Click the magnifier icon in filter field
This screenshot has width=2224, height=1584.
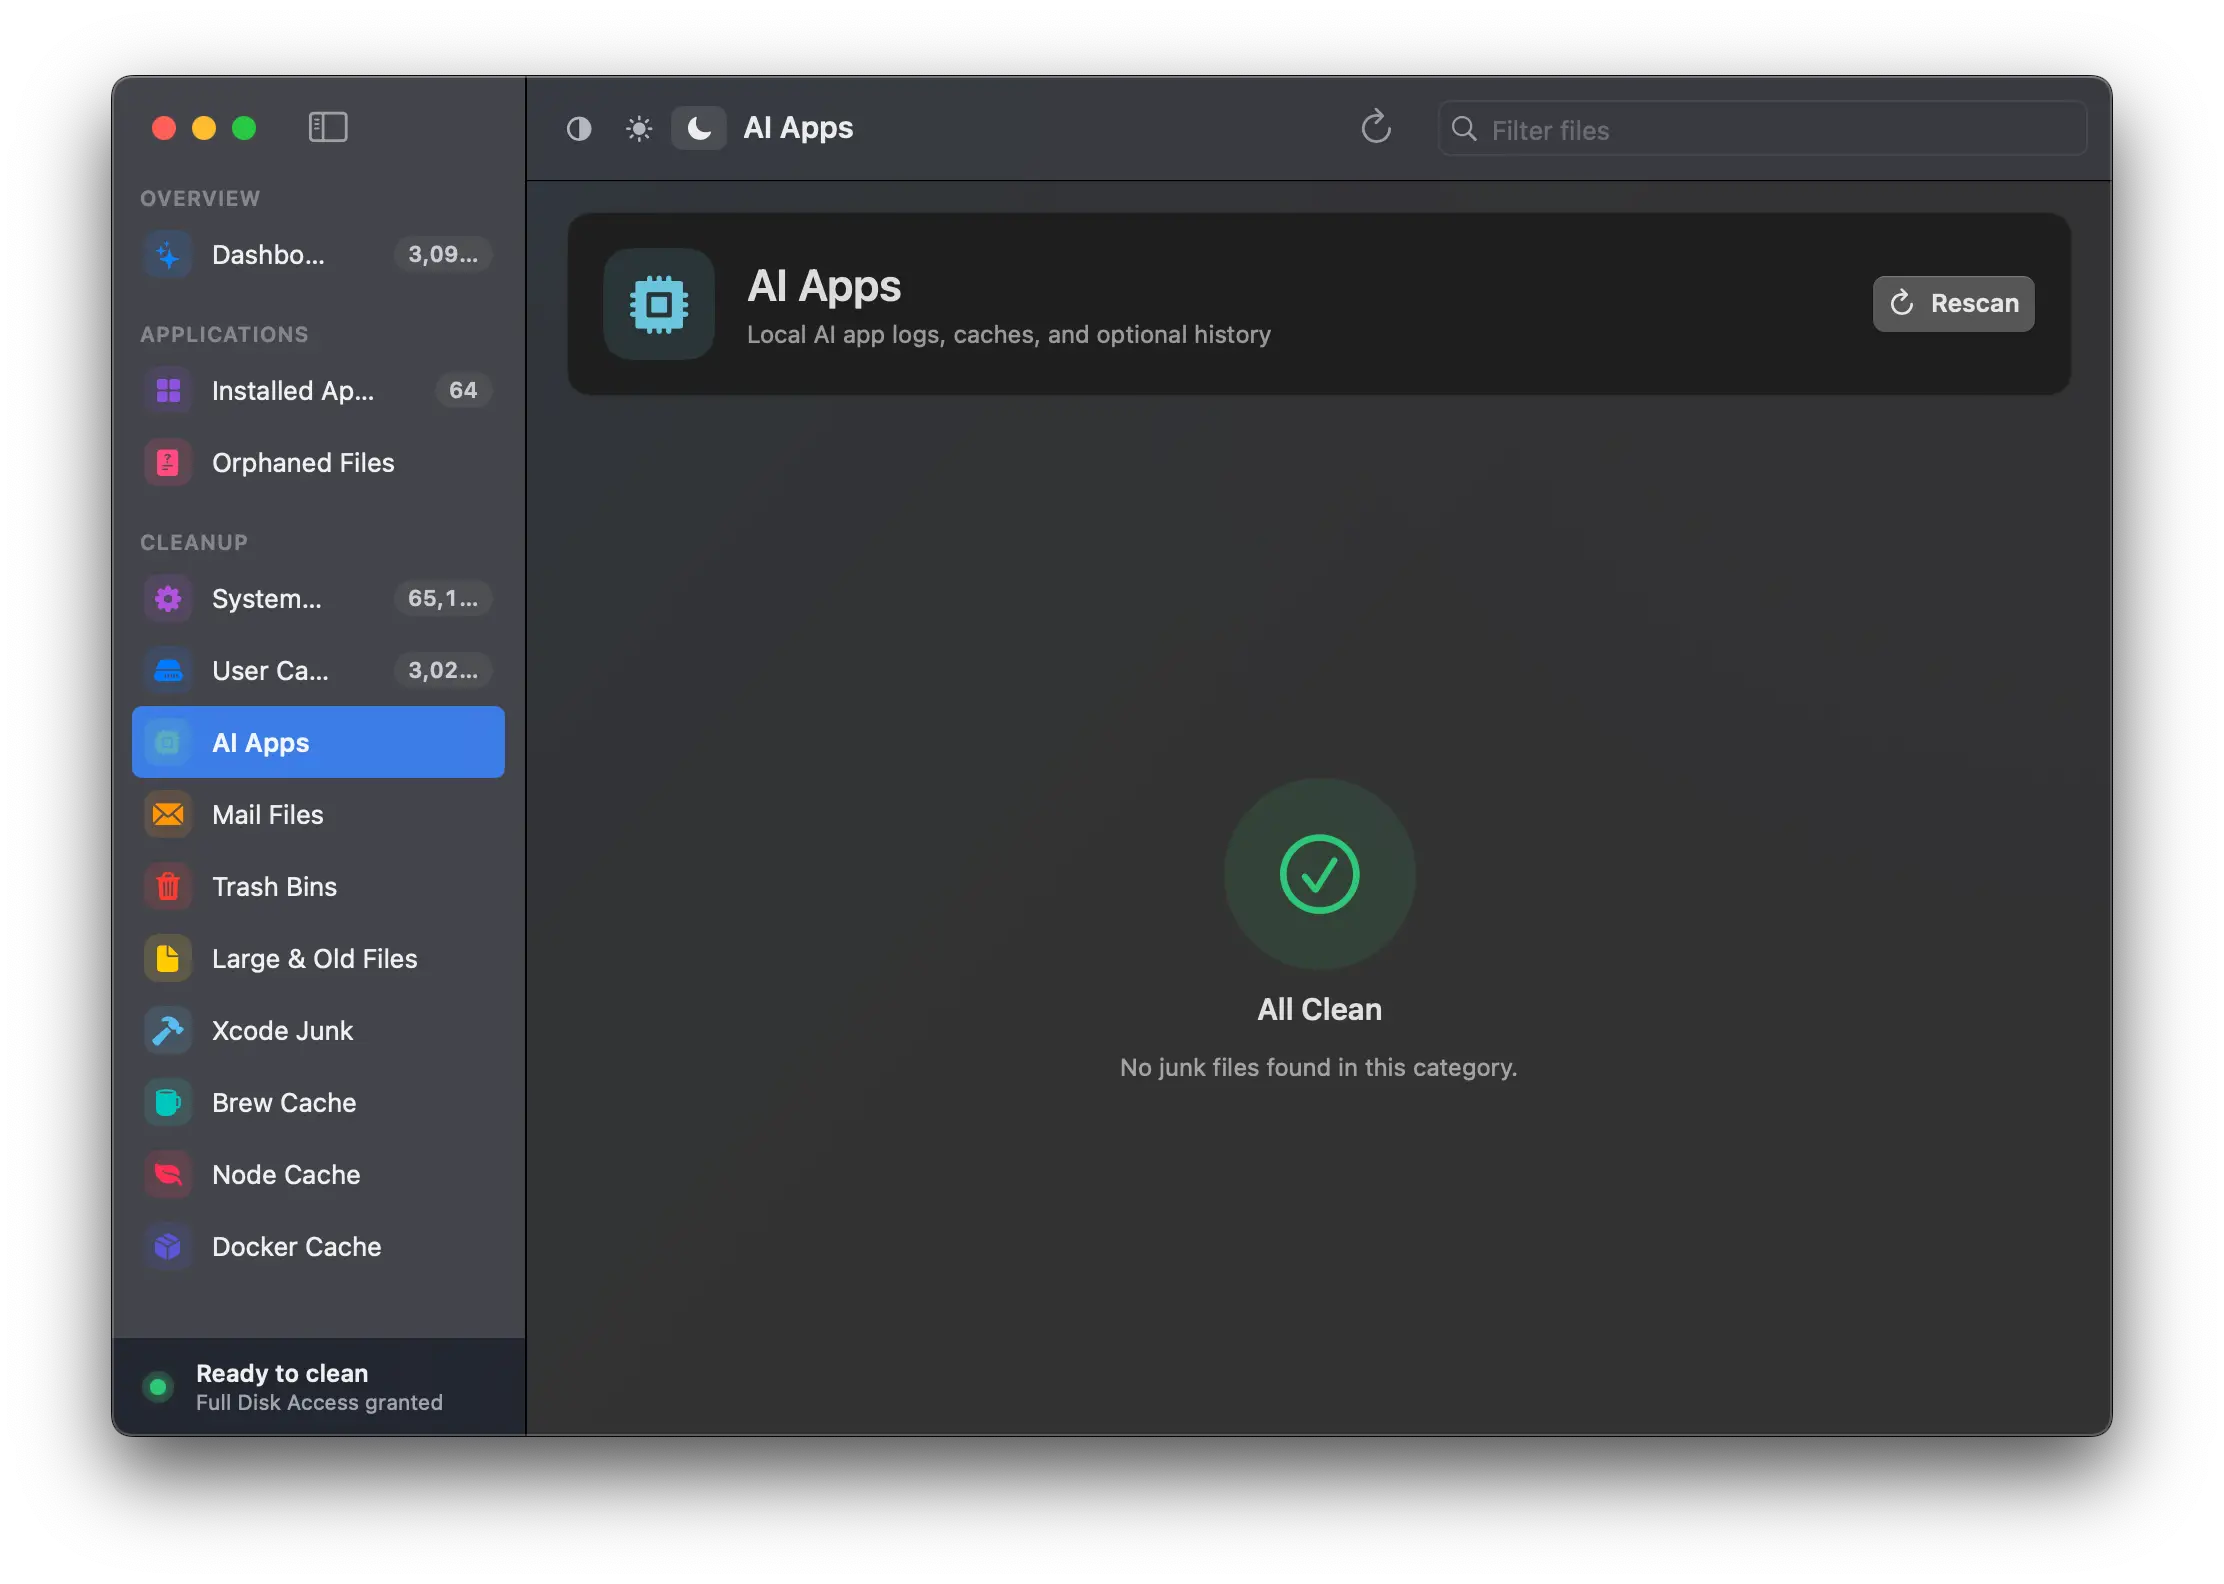(1464, 129)
